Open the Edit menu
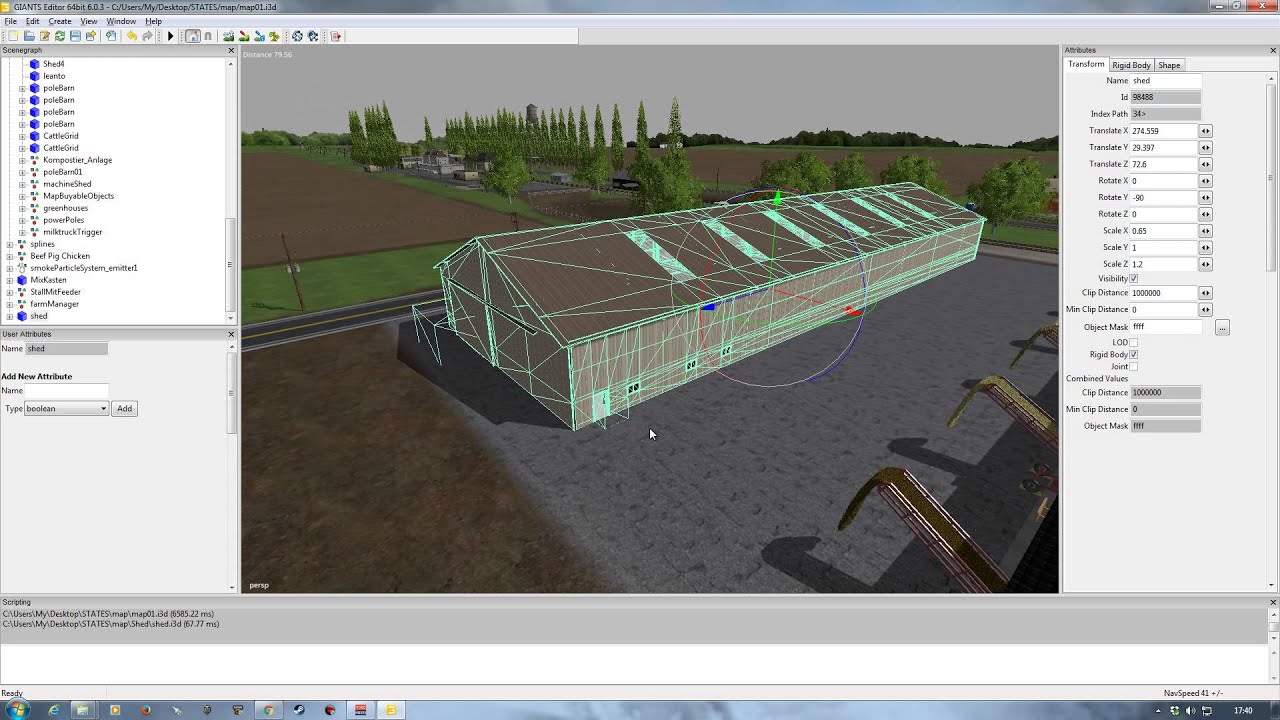The image size is (1280, 720). (33, 21)
